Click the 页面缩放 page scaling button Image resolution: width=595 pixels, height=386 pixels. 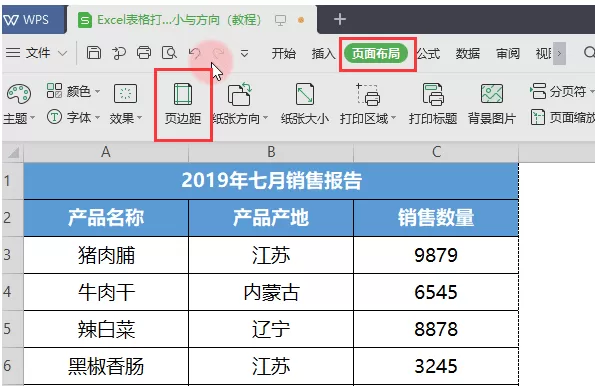point(563,118)
